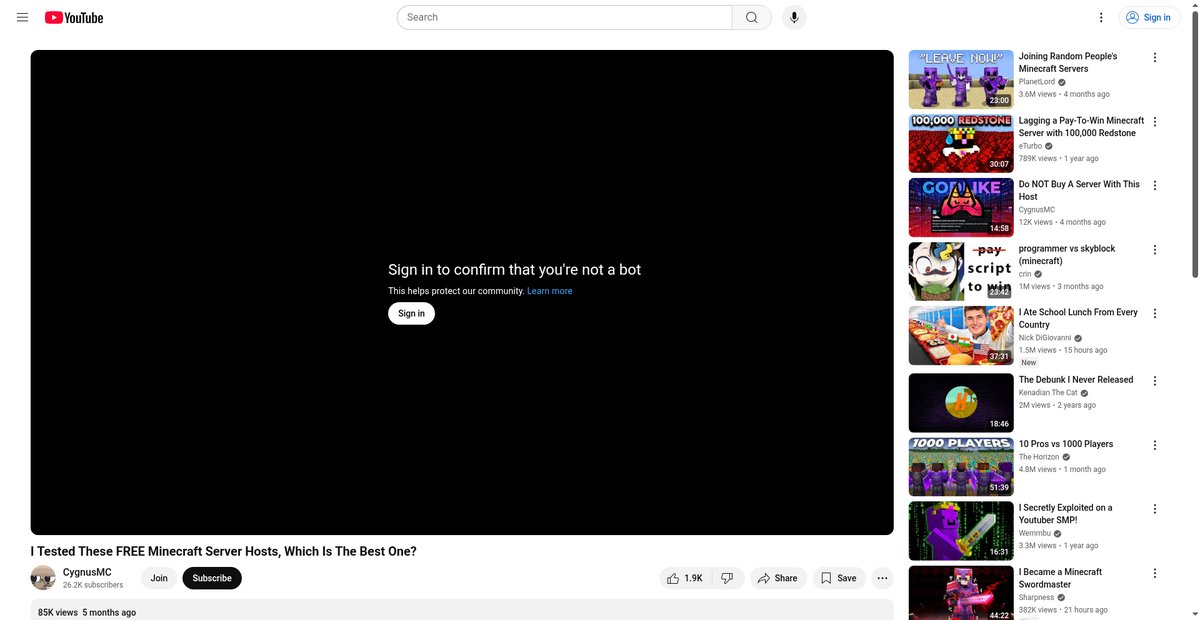
Task: Share the video
Action: pyautogui.click(x=778, y=578)
